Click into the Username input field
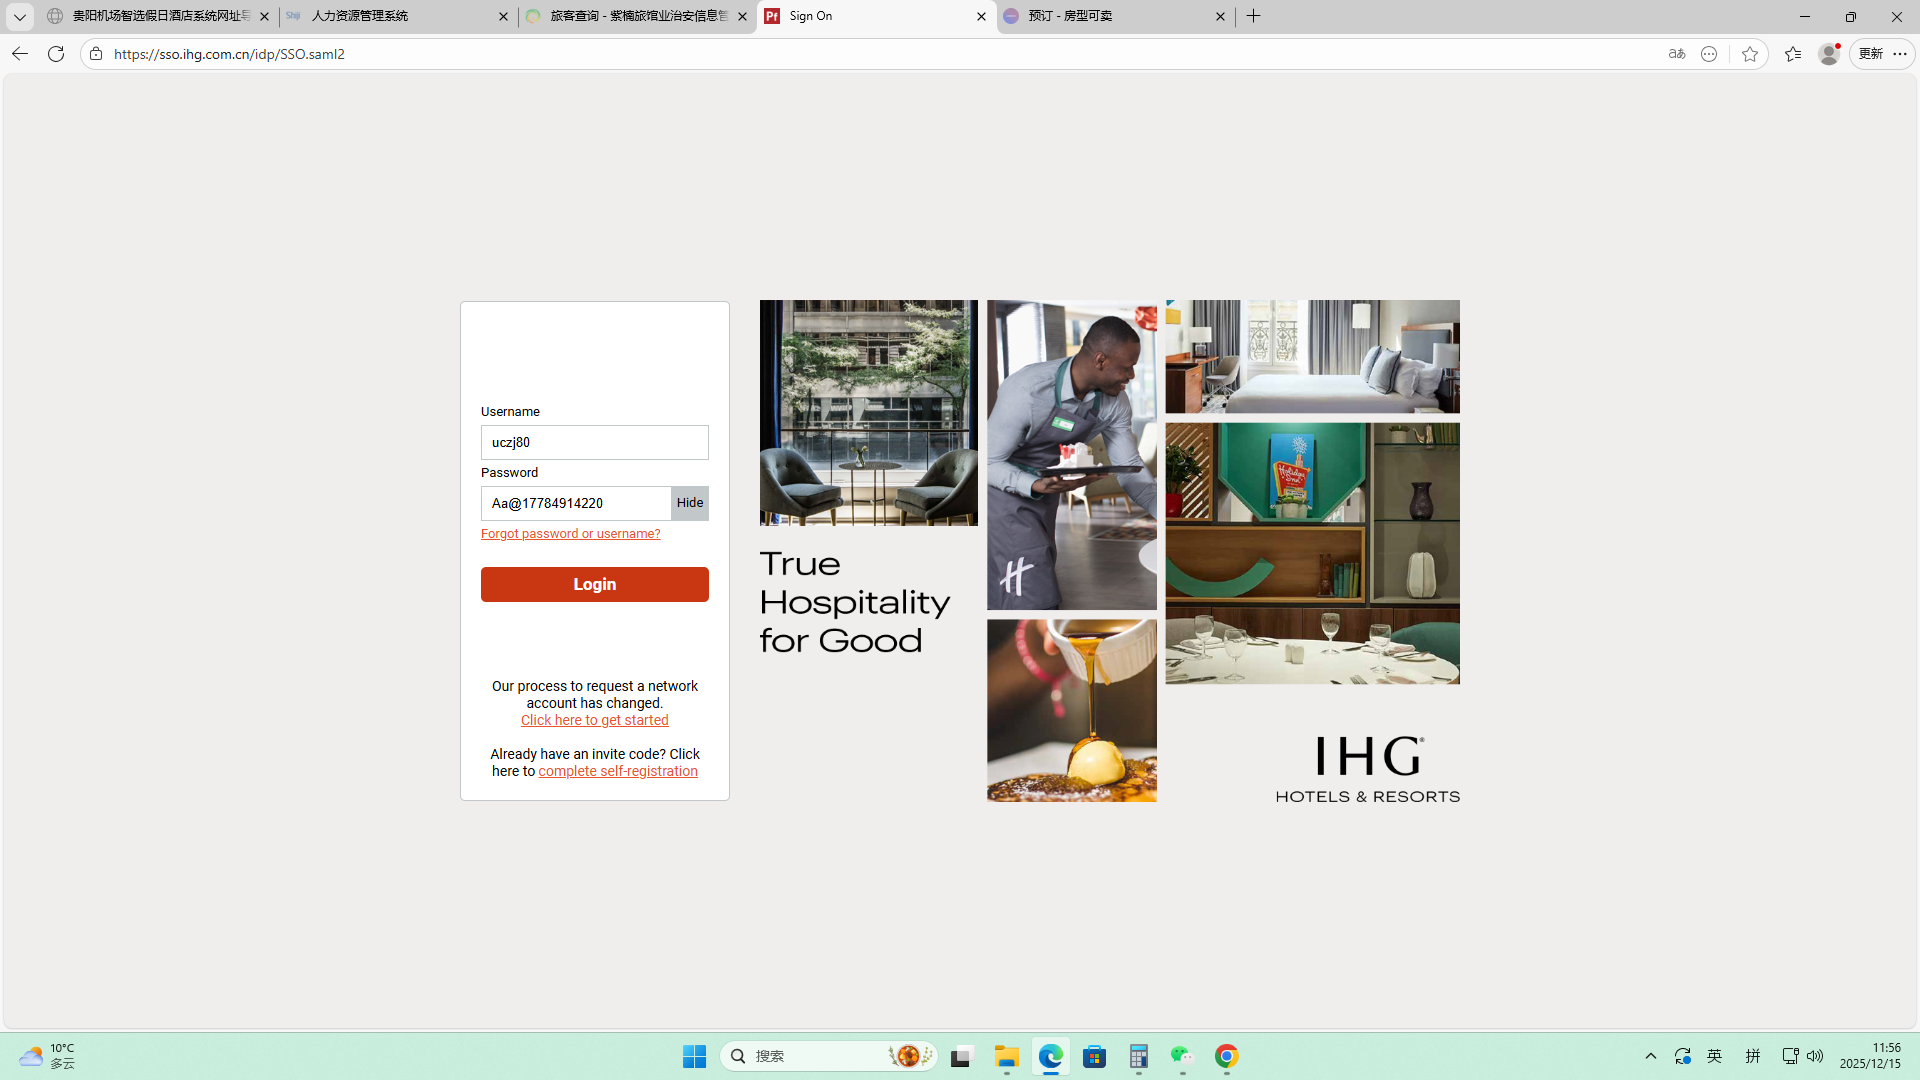Image resolution: width=1920 pixels, height=1080 pixels. click(594, 442)
